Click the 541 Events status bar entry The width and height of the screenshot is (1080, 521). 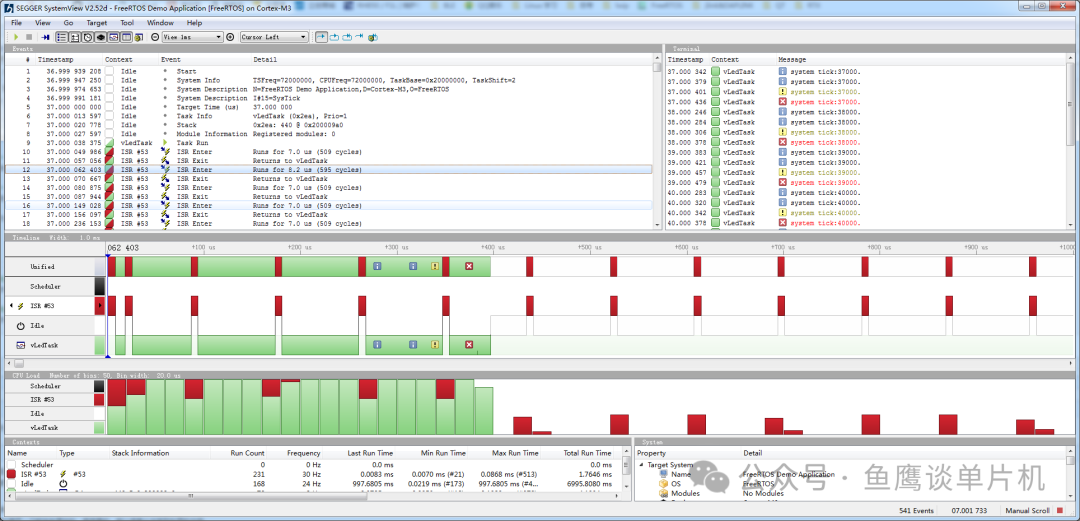click(x=915, y=511)
